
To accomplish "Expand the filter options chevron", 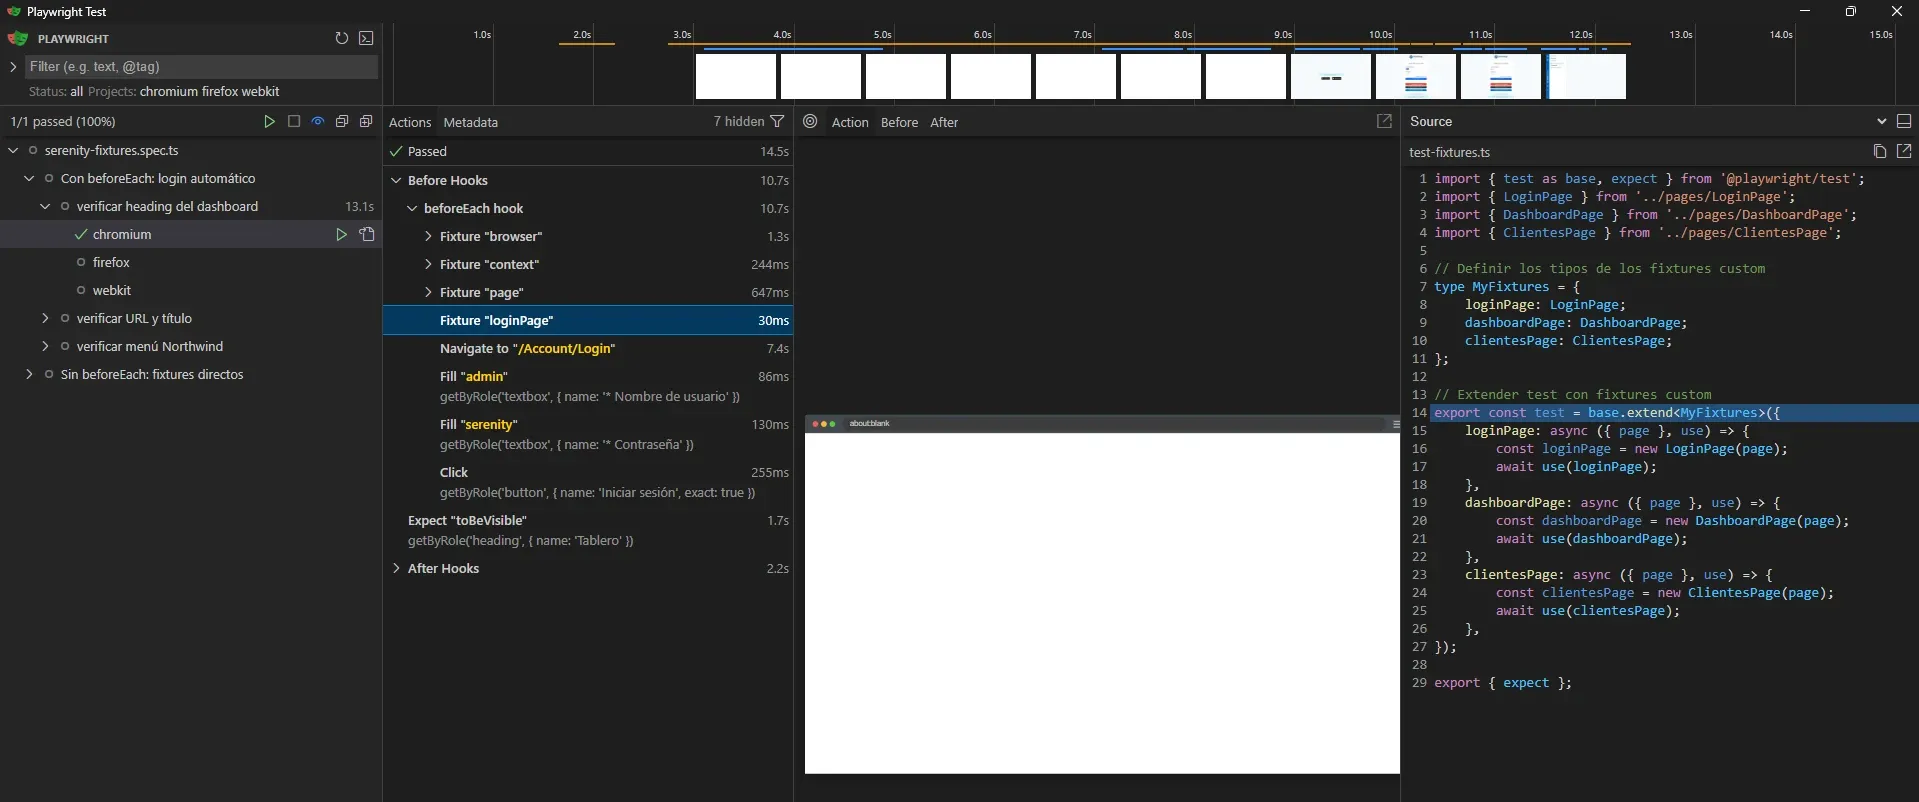I will pyautogui.click(x=13, y=66).
